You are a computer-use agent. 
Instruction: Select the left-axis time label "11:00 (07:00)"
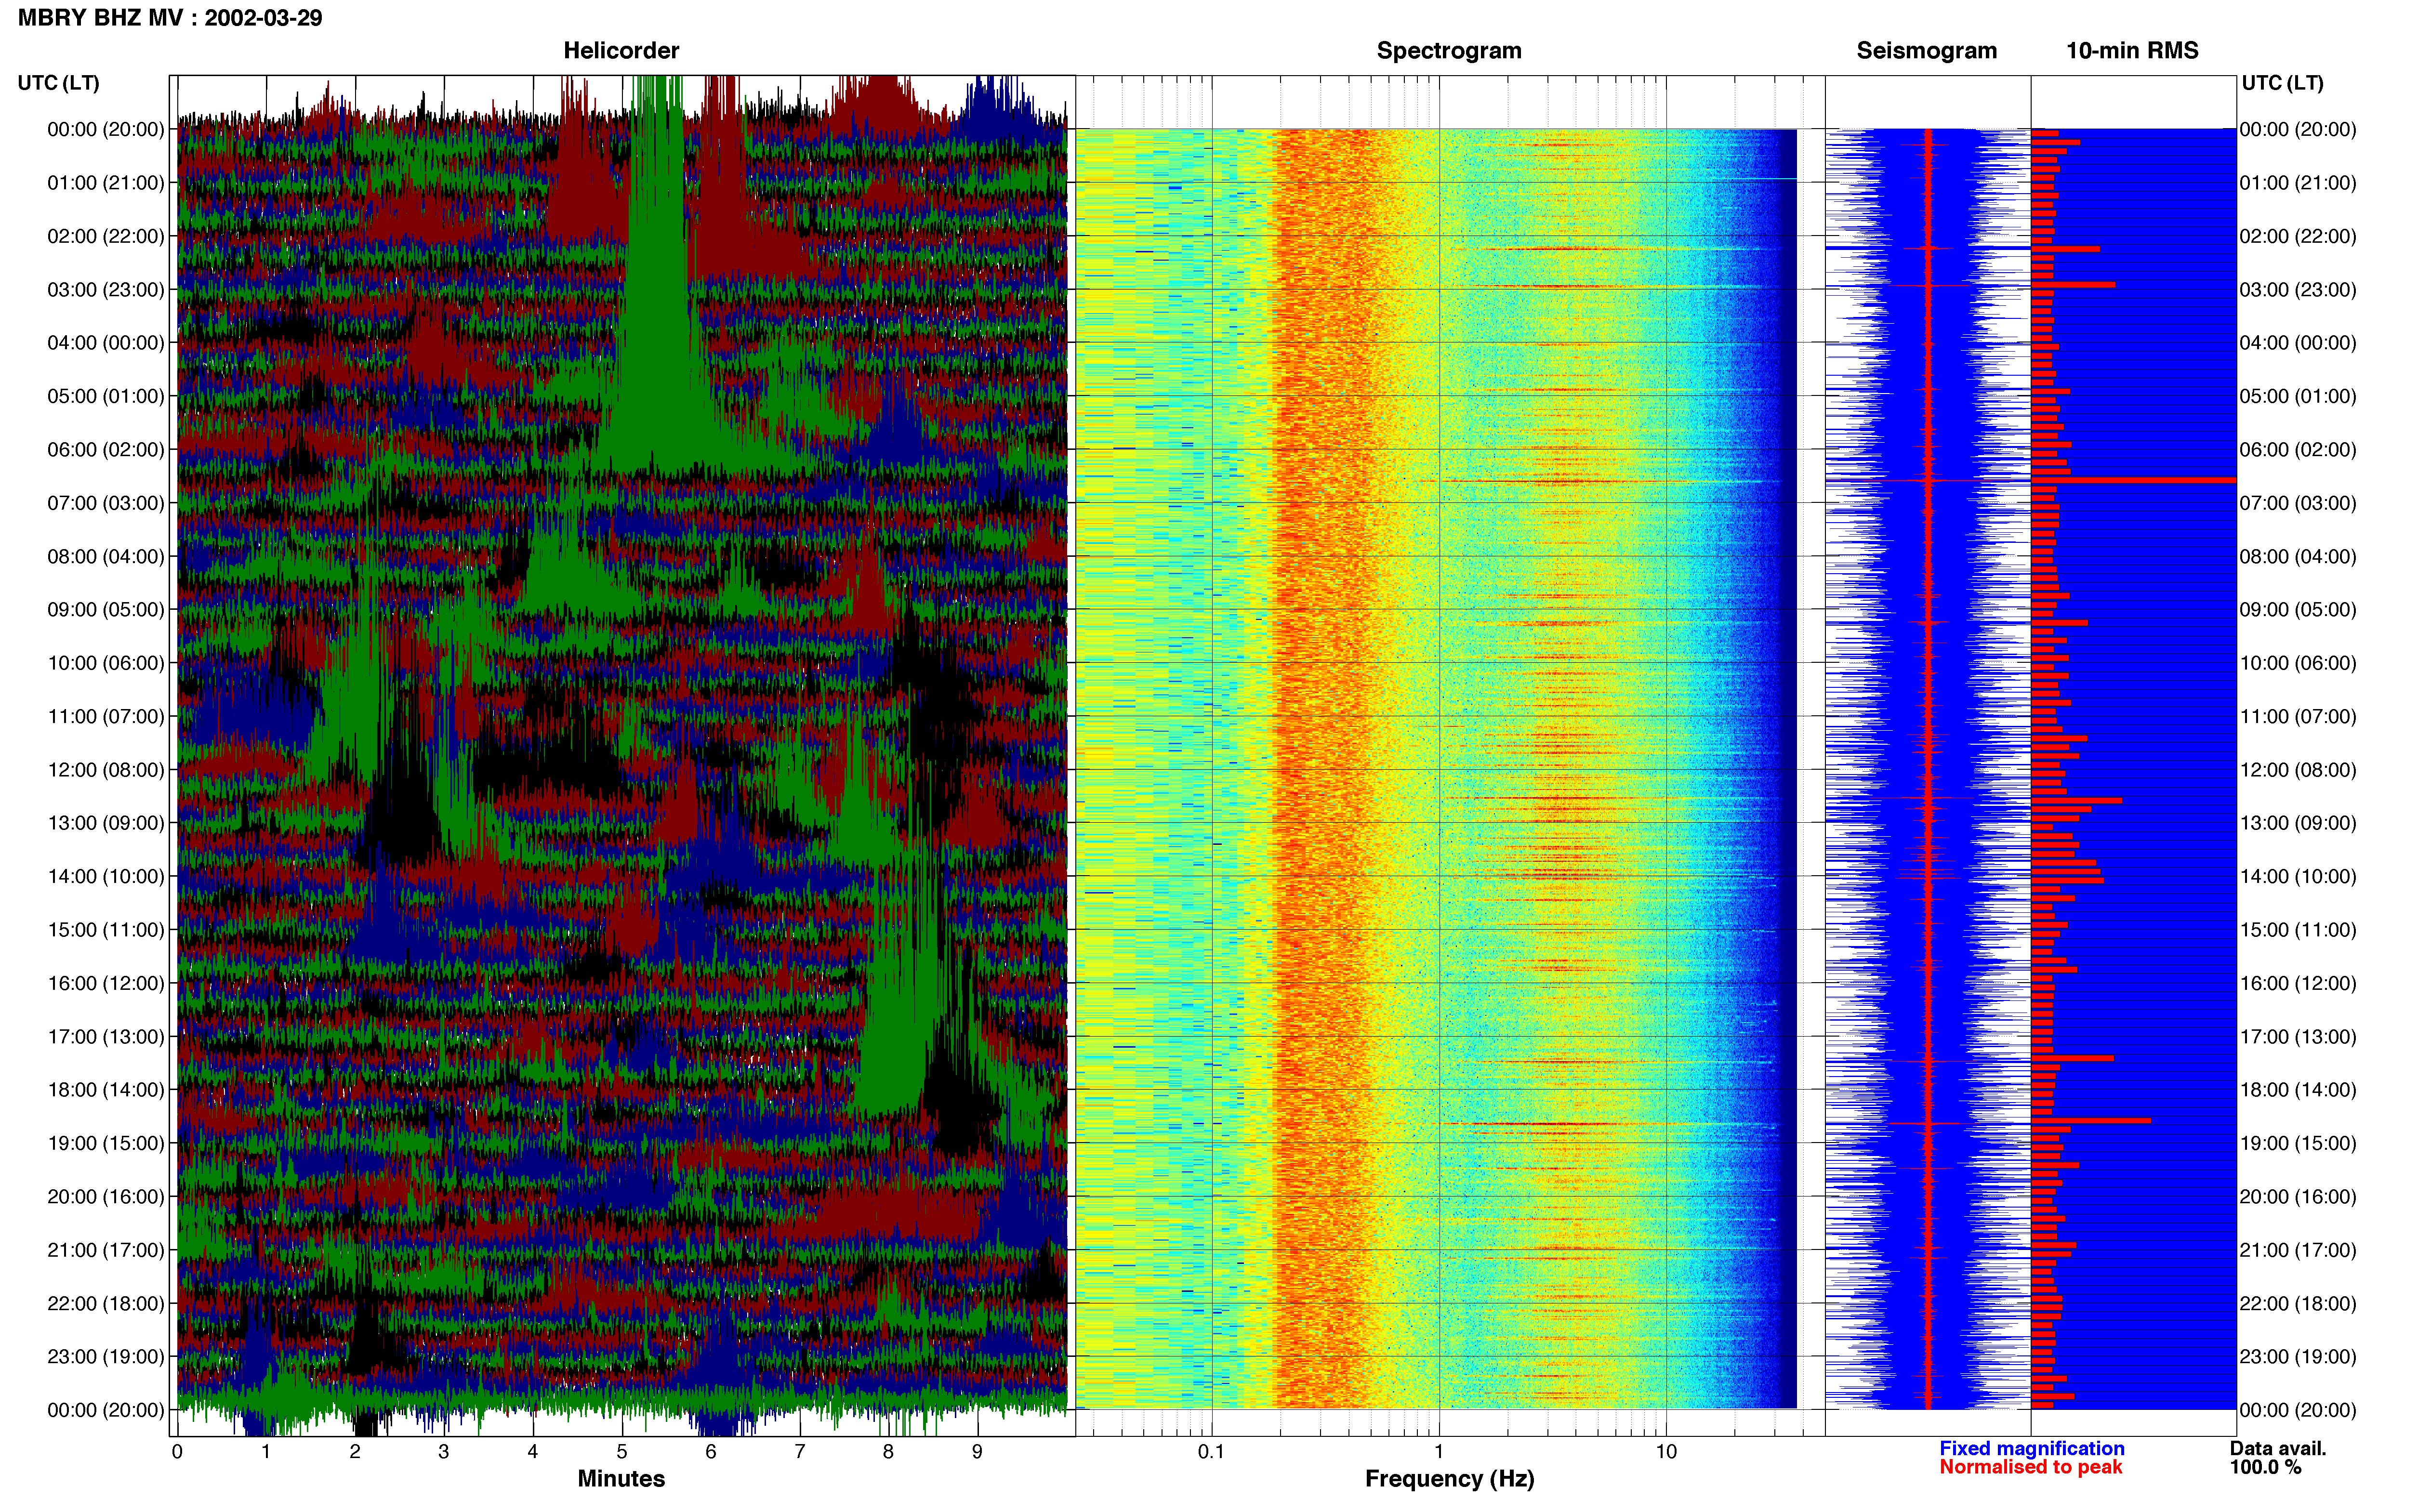pyautogui.click(x=106, y=717)
